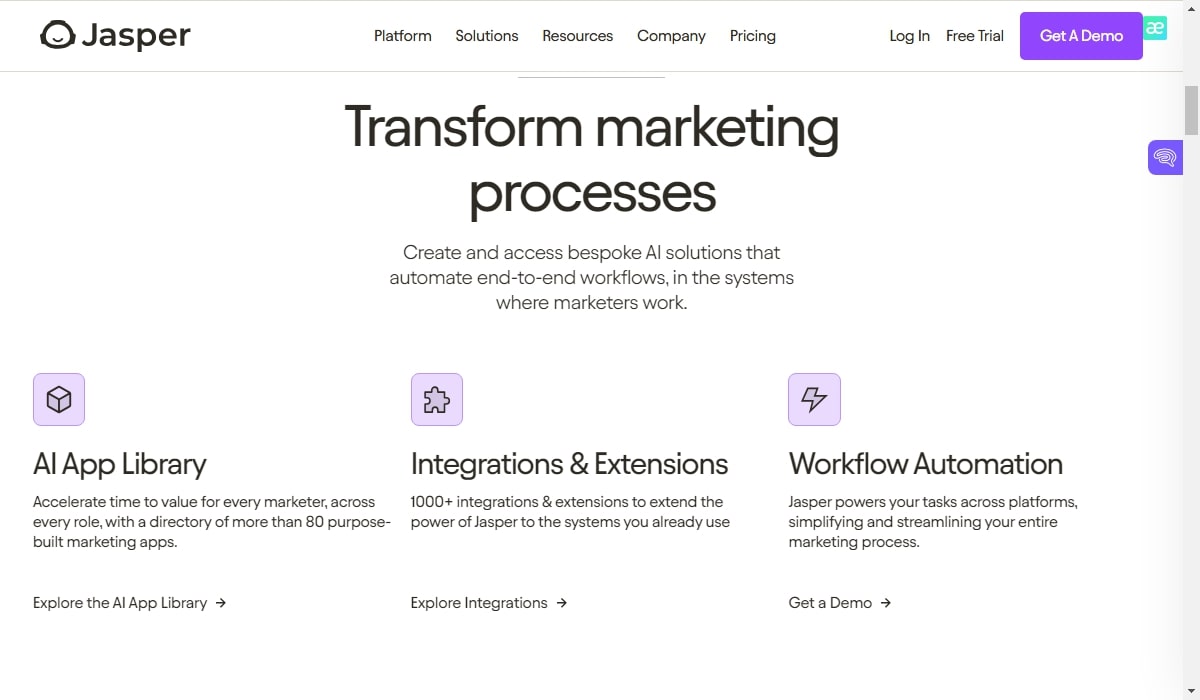Click arrow after Explore the AI App Library
The image size is (1200, 700).
(221, 603)
